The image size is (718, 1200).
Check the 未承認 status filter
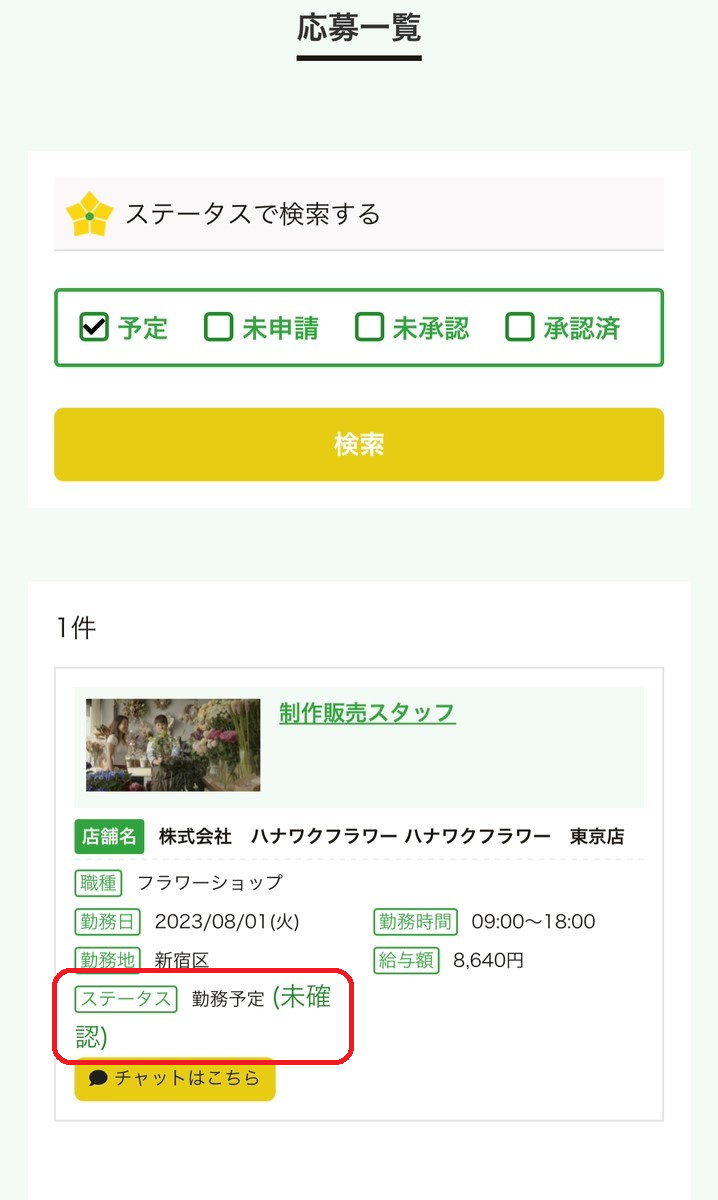pyautogui.click(x=369, y=327)
